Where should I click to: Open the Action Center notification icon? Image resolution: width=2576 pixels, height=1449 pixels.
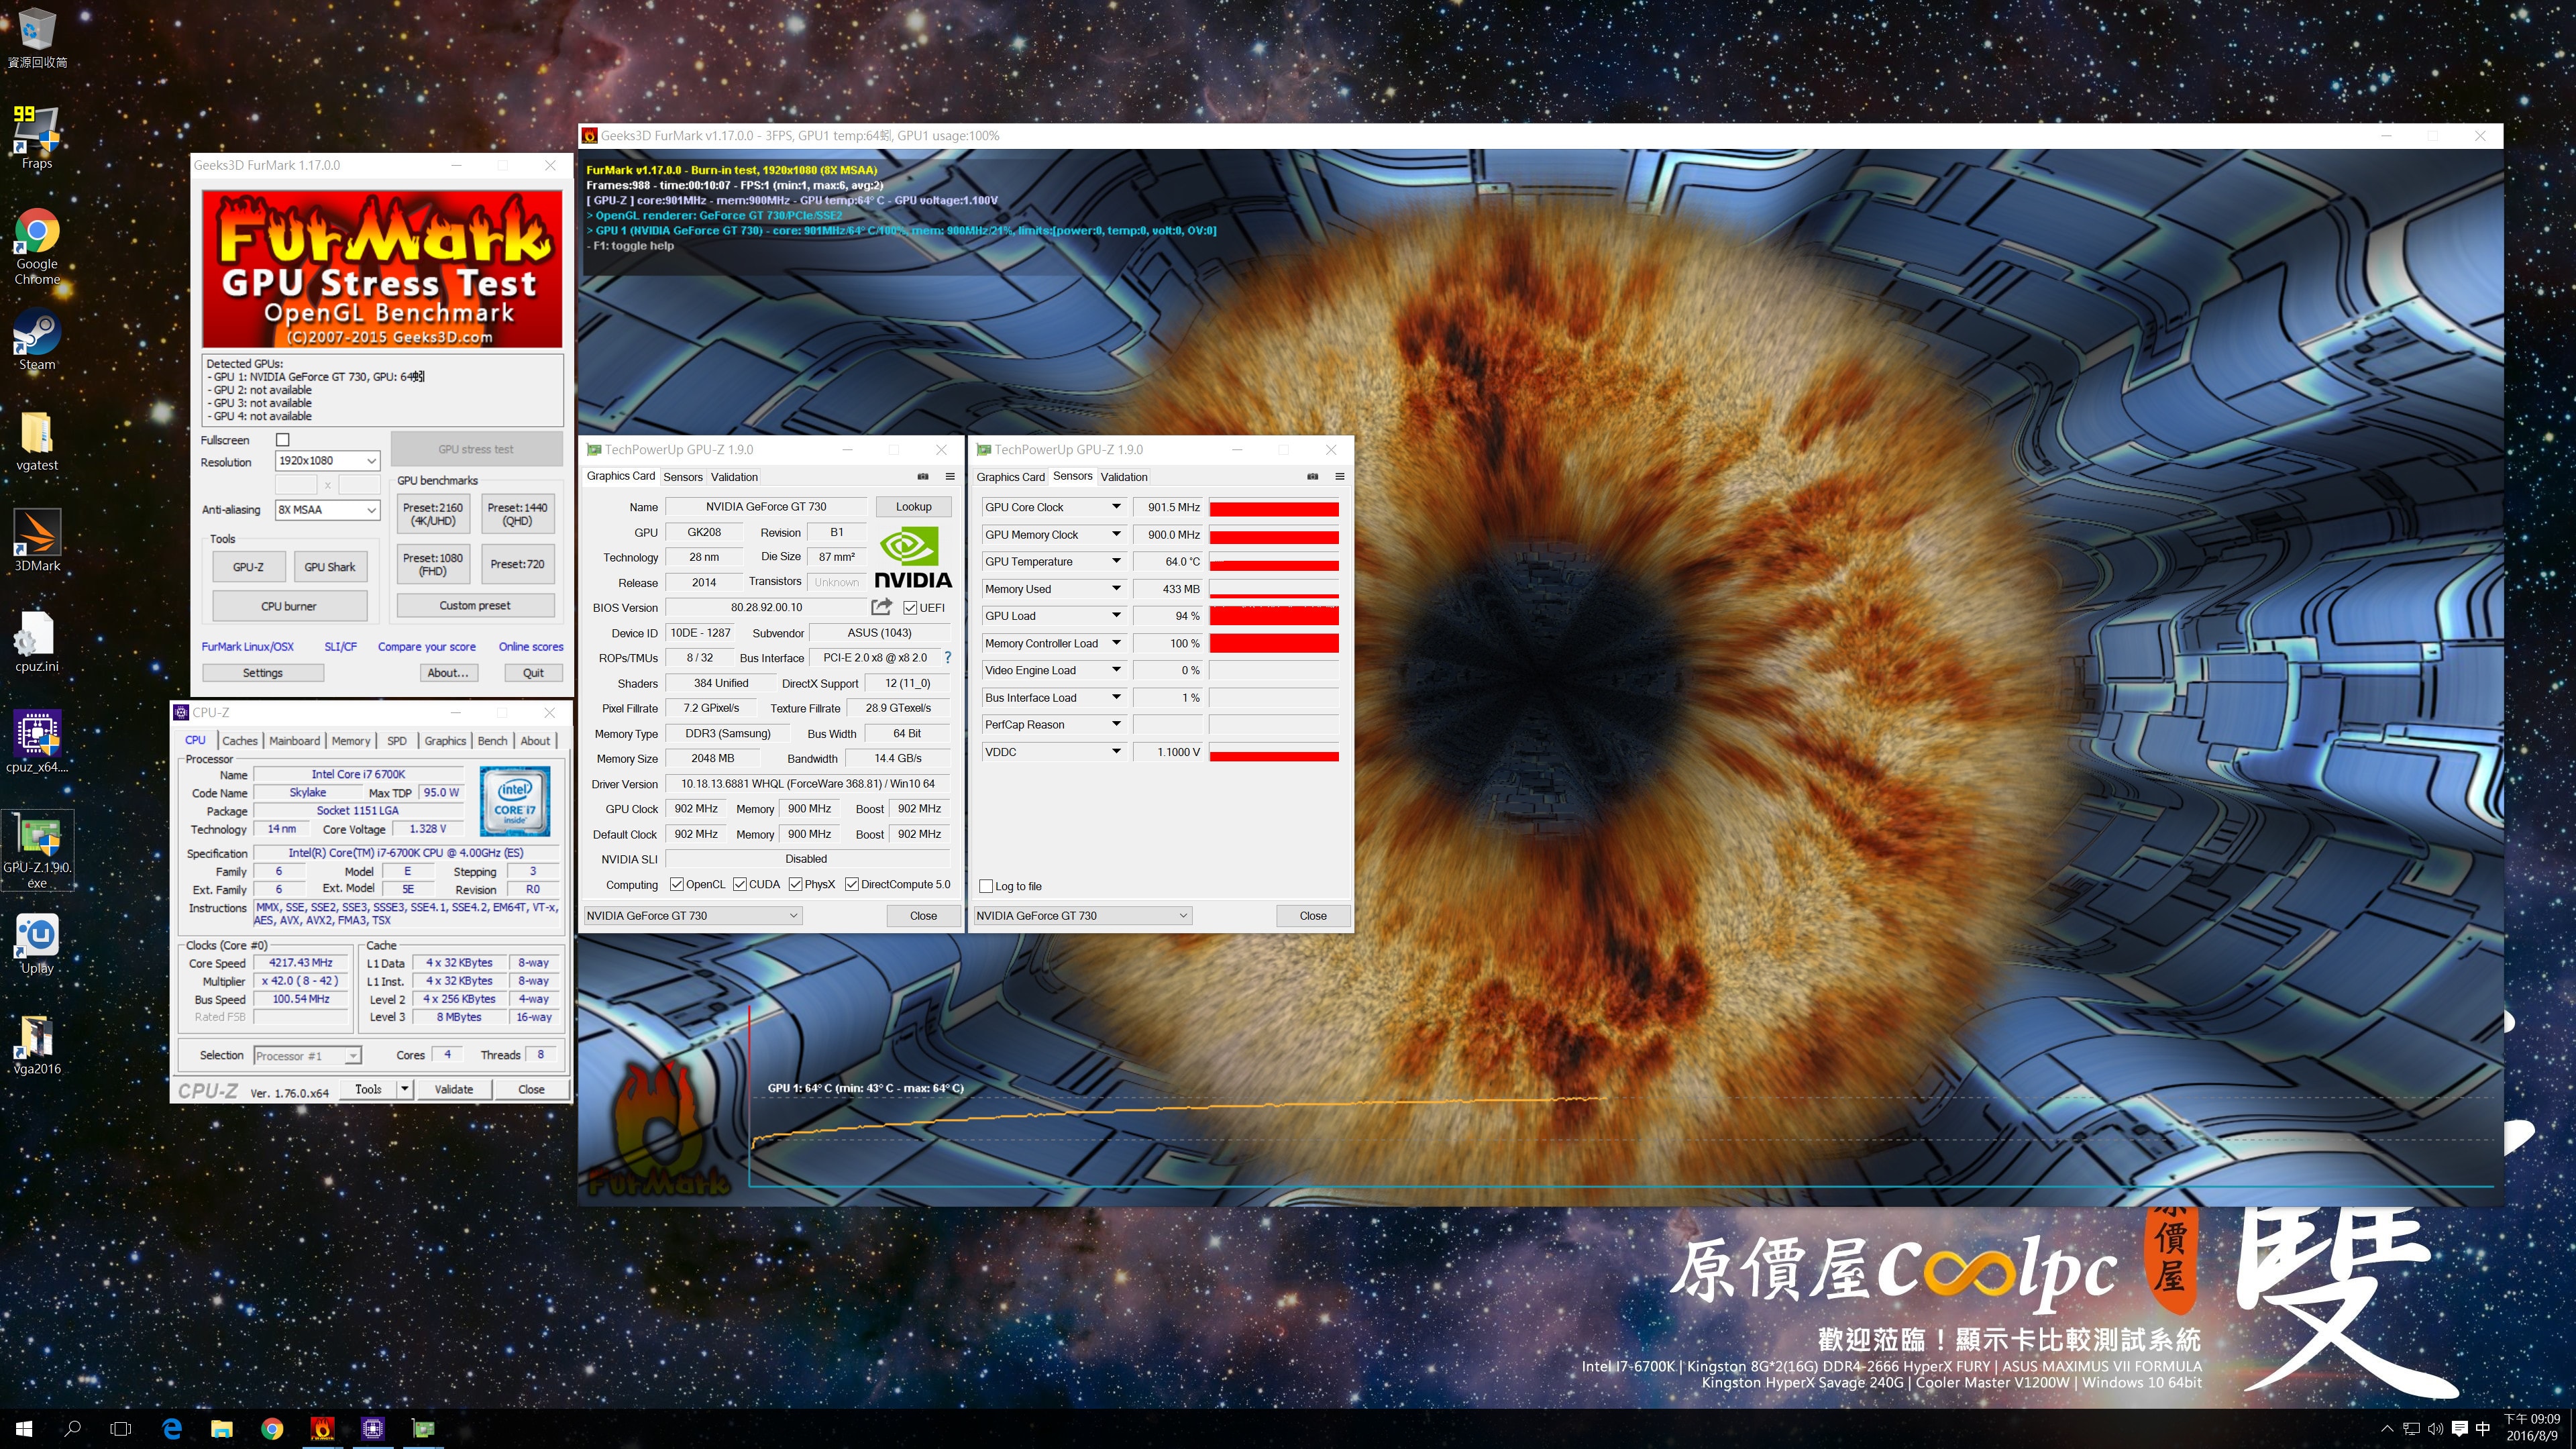(2459, 1428)
